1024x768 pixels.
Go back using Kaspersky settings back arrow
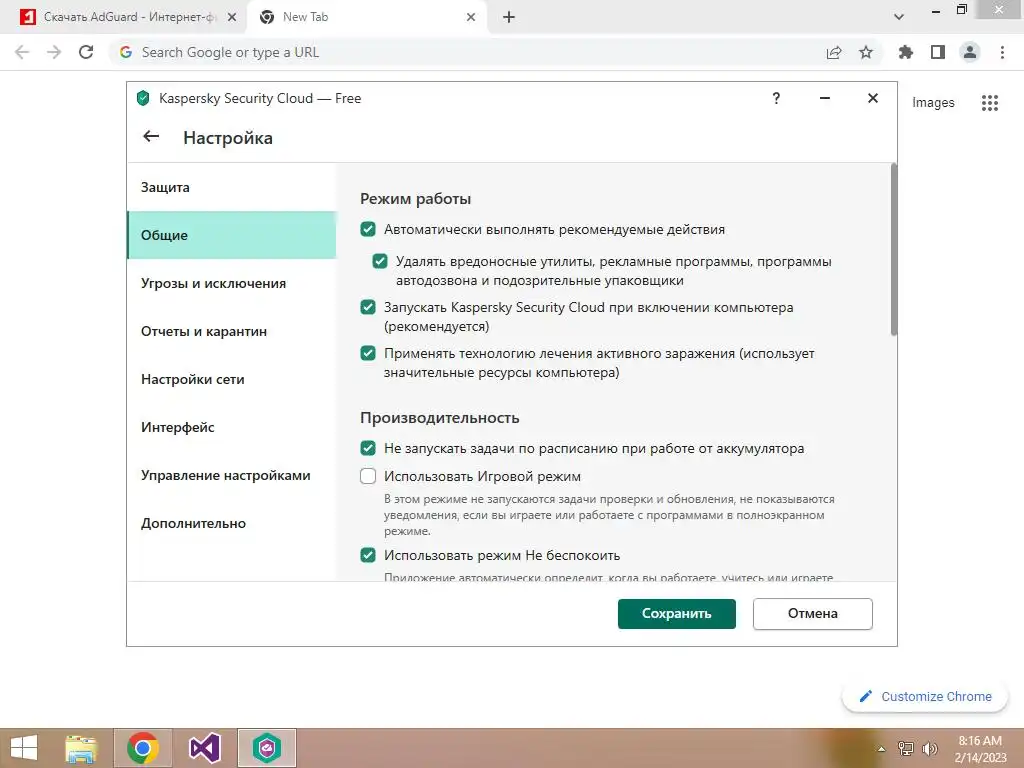tap(151, 136)
